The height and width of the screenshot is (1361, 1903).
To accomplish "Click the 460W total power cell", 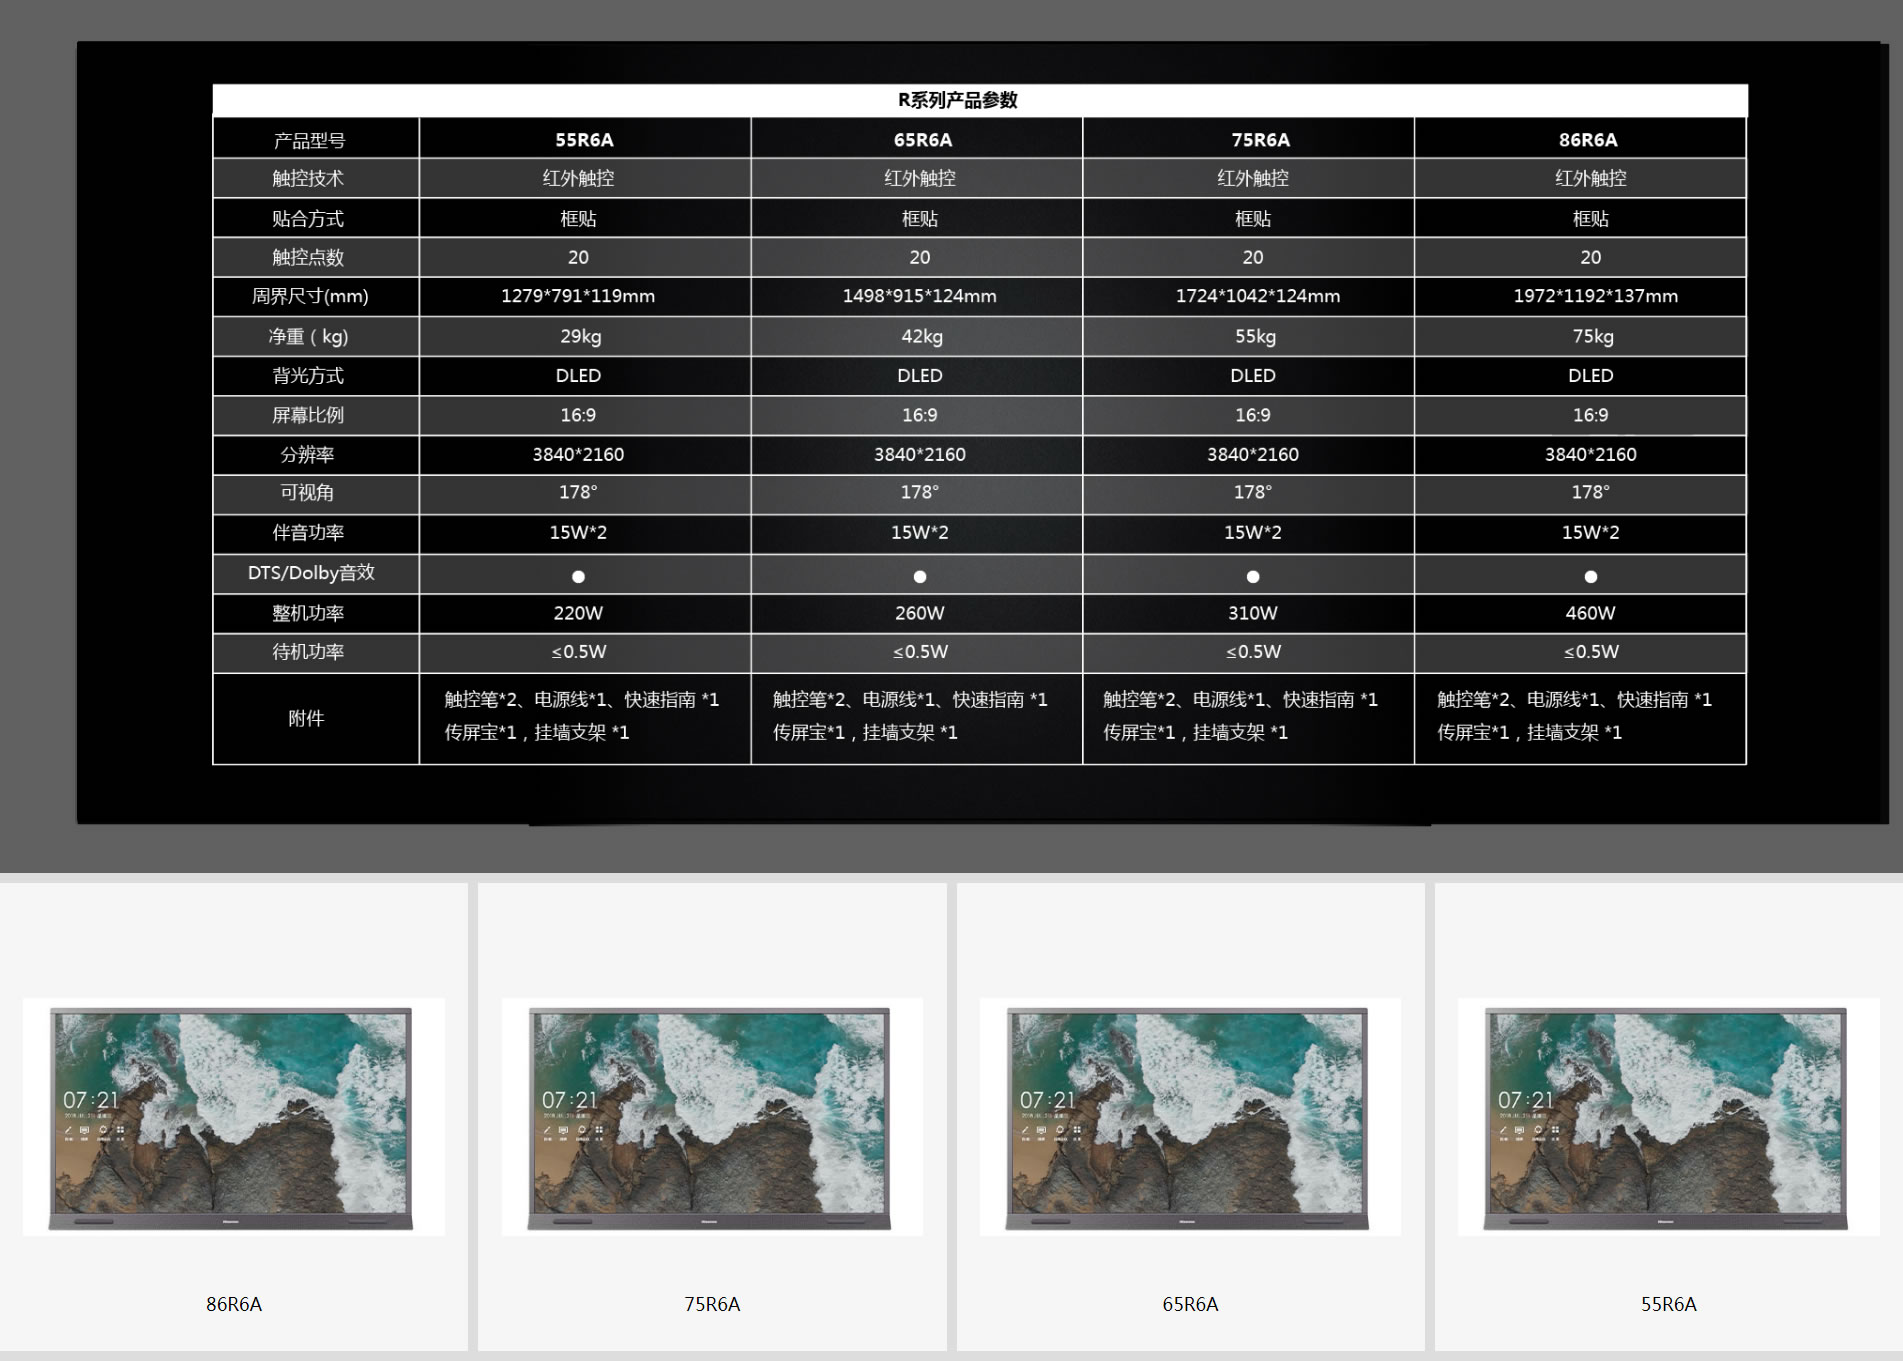I will click(1590, 613).
